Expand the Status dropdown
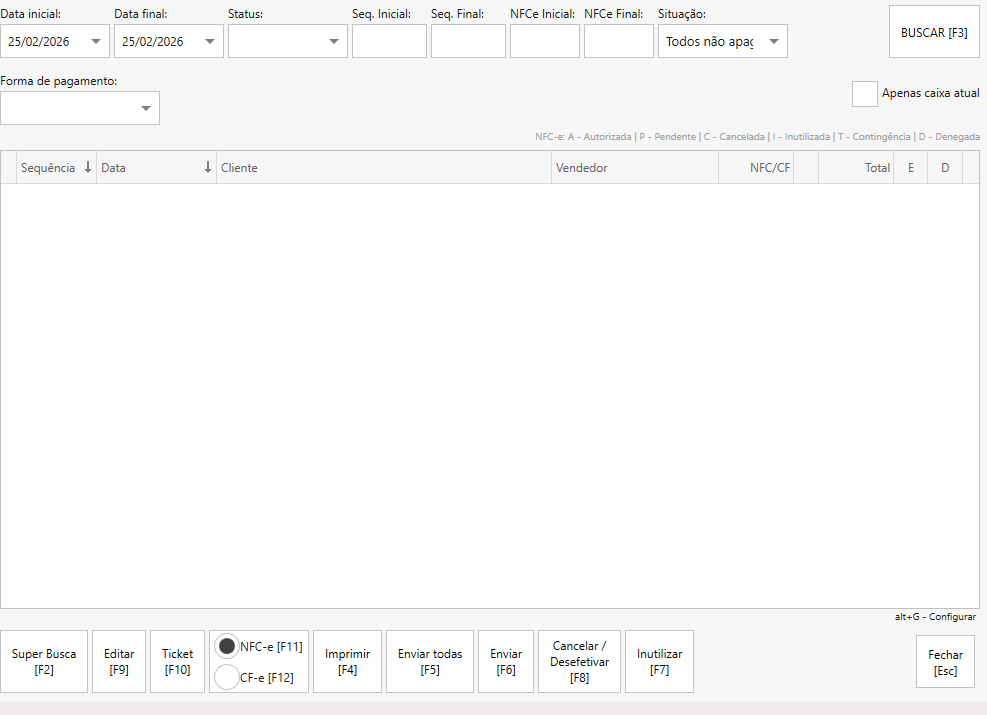The image size is (987, 715). click(334, 42)
